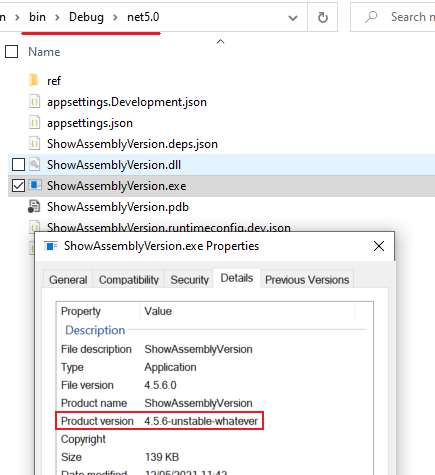
Task: Close the Properties dialog
Action: (x=379, y=246)
